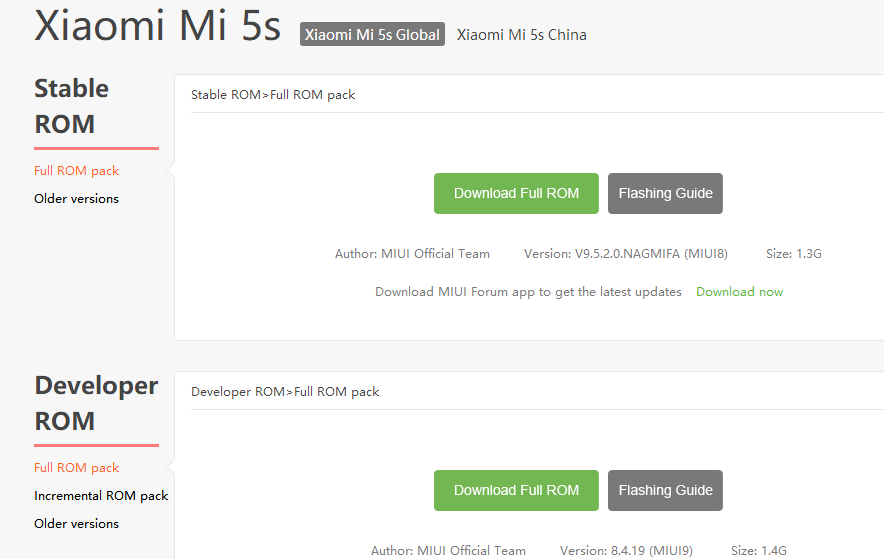Open Full ROM pack under Developer ROM
884x559 pixels.
point(77,468)
